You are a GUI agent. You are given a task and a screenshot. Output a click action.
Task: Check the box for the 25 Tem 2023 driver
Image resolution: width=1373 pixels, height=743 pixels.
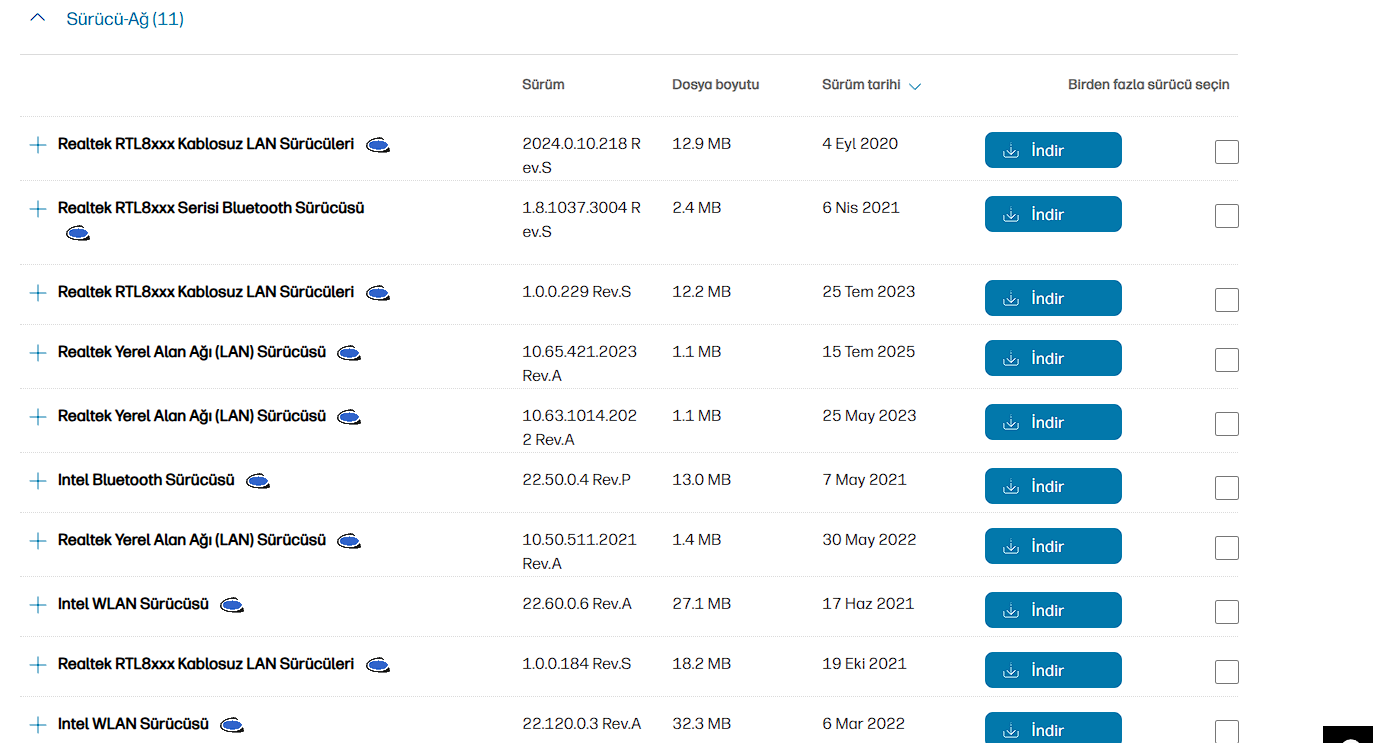1227,300
